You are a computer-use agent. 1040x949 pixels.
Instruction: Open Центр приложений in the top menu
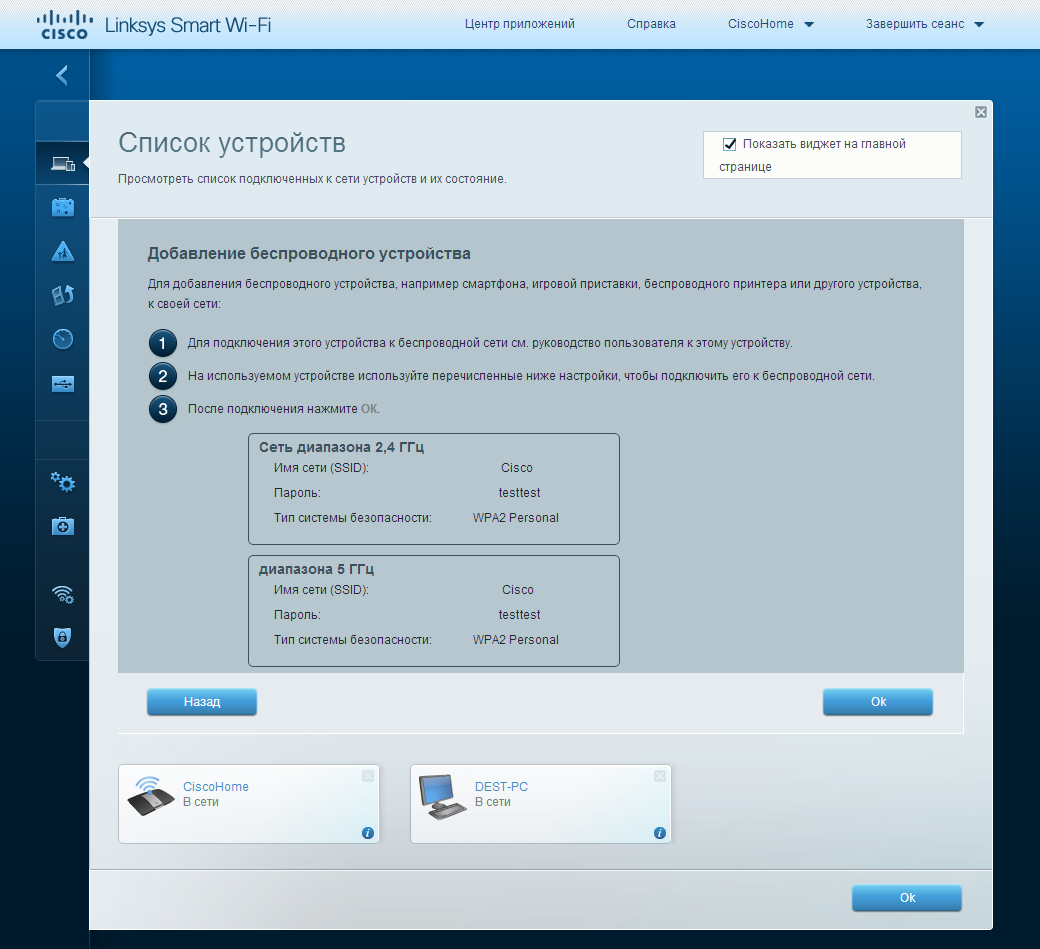(x=519, y=24)
